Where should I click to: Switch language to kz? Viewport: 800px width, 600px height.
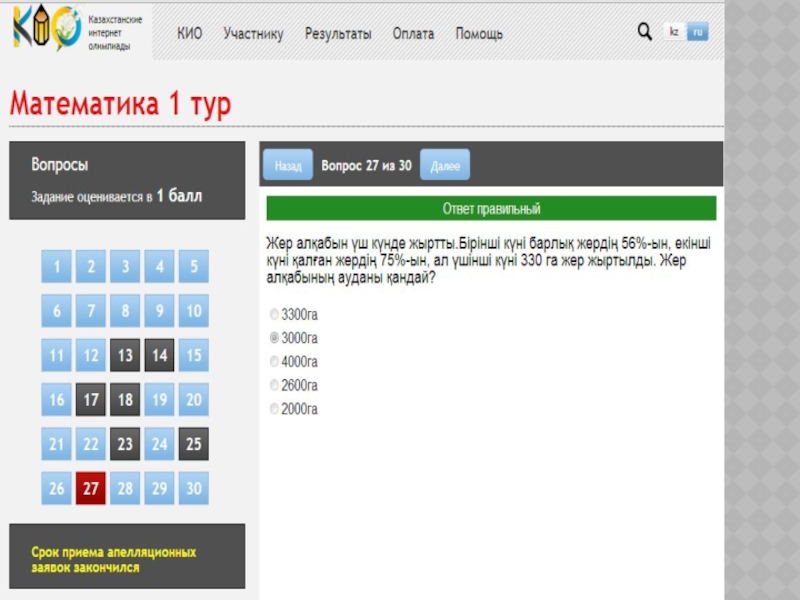[x=674, y=32]
